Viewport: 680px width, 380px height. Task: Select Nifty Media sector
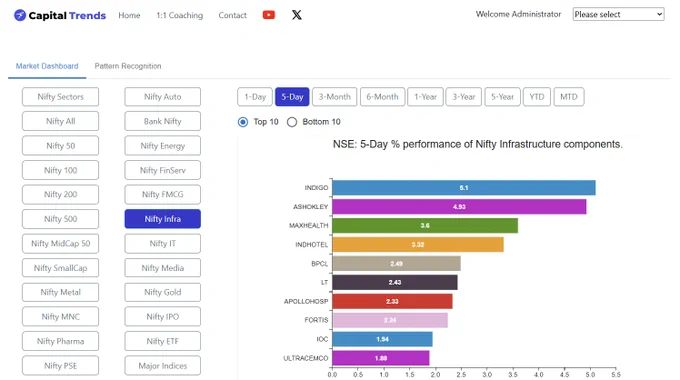(x=163, y=268)
